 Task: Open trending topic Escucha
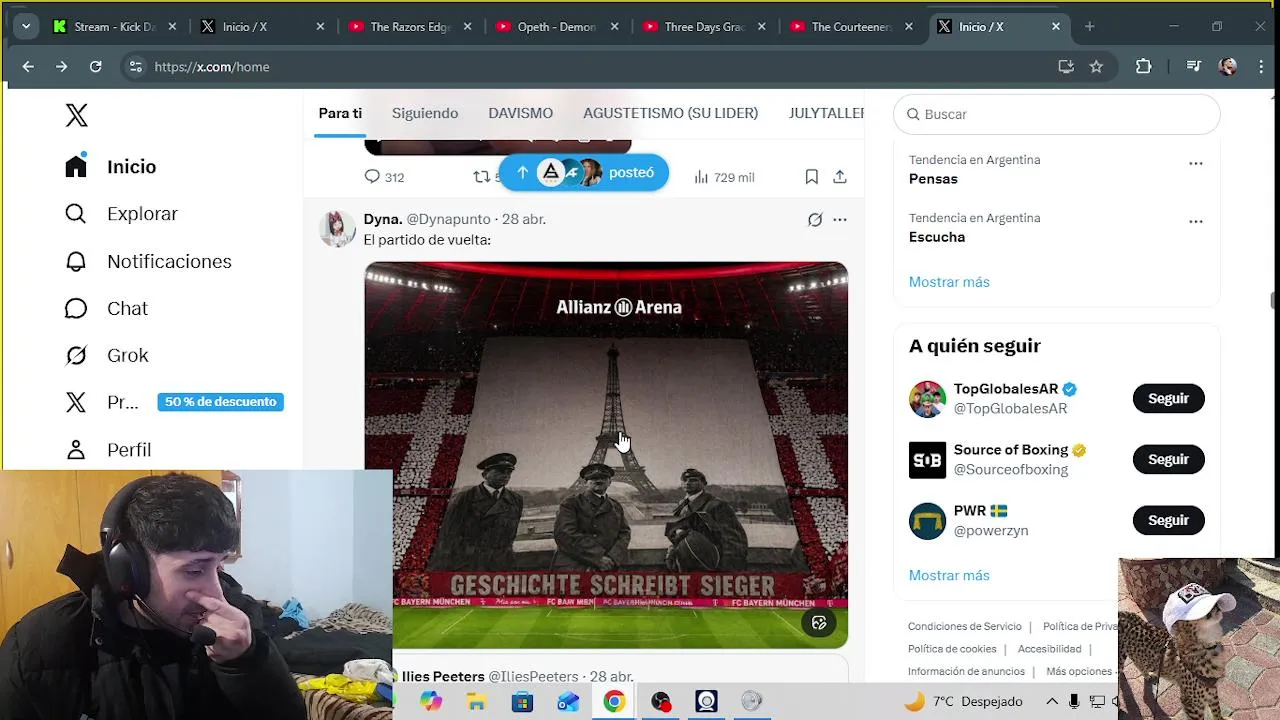pyautogui.click(x=937, y=237)
